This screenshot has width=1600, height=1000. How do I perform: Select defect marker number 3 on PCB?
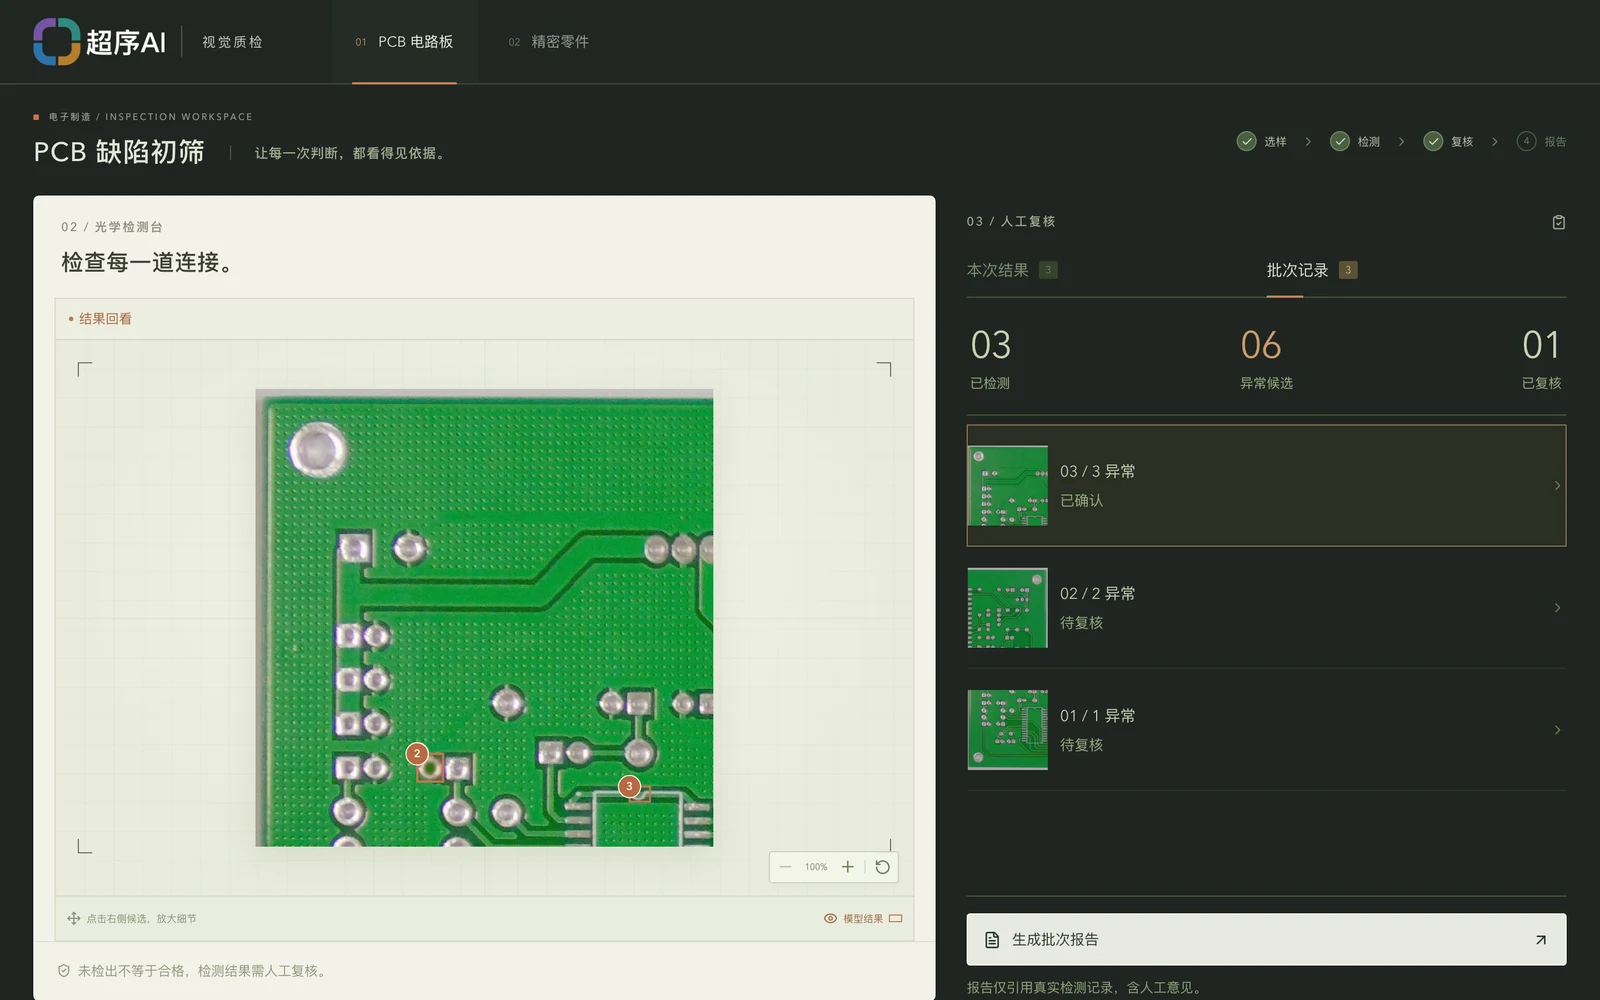(x=629, y=787)
